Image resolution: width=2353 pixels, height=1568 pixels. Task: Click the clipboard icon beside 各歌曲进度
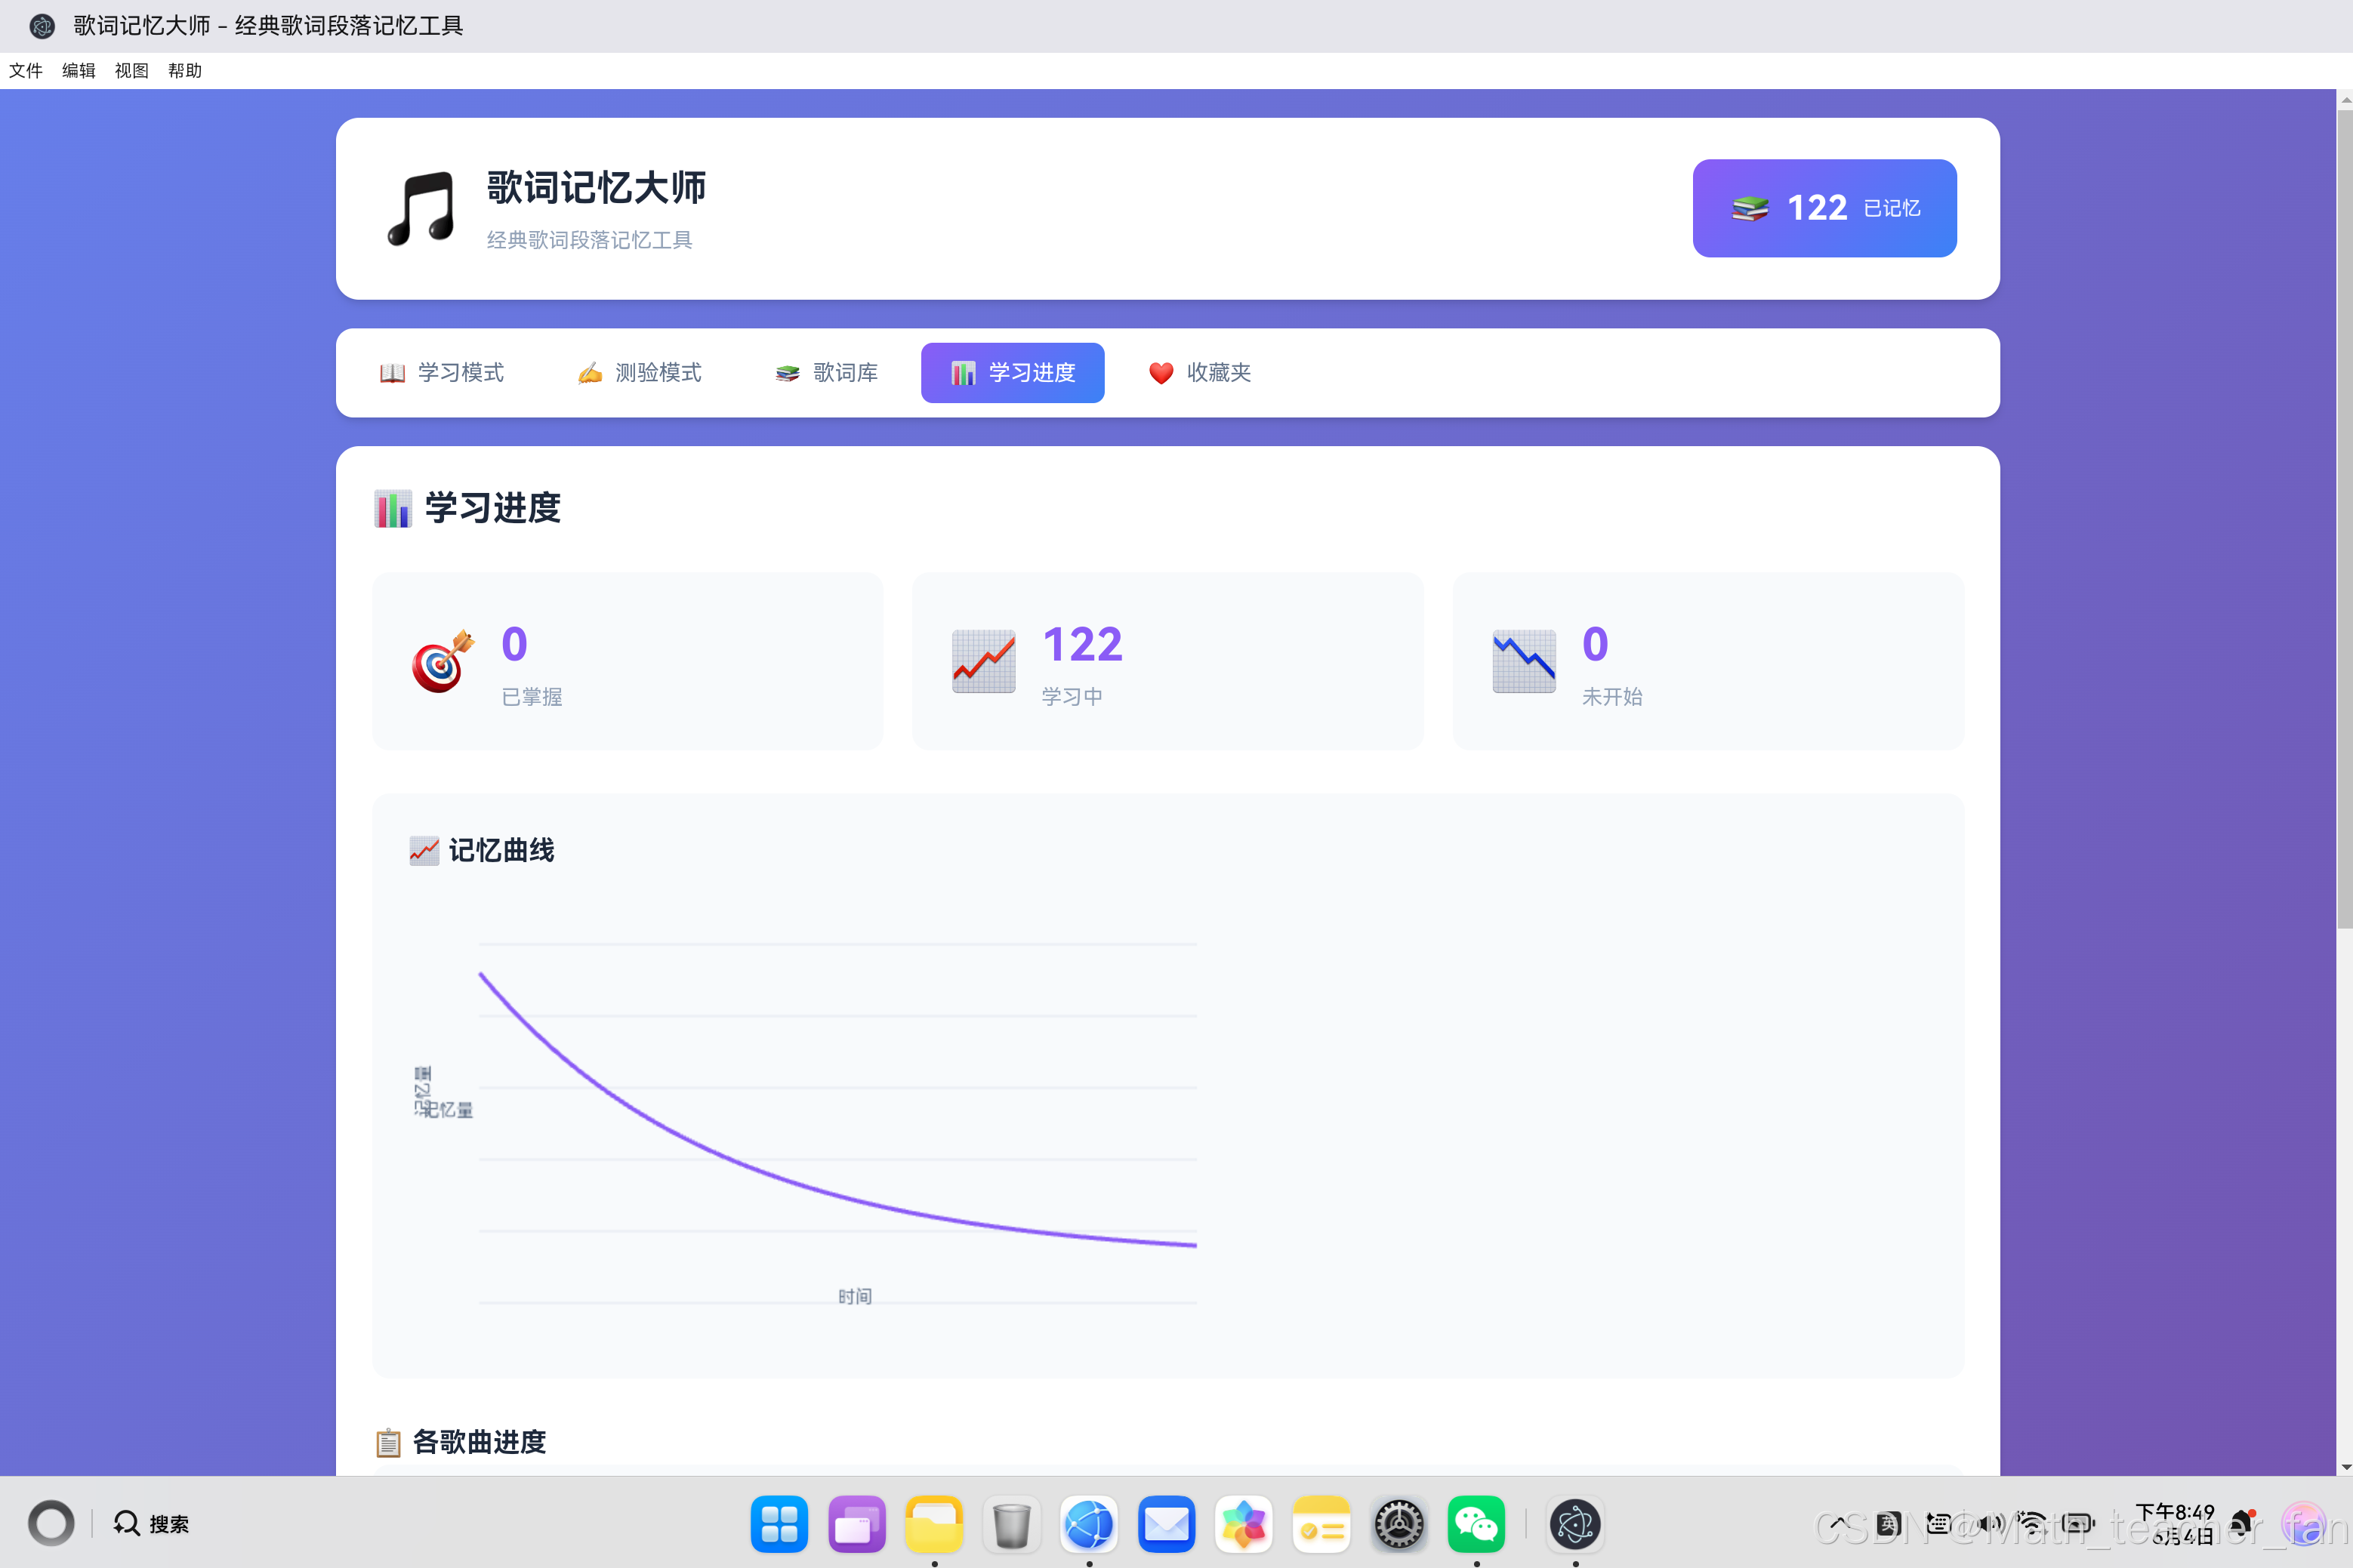[388, 1443]
